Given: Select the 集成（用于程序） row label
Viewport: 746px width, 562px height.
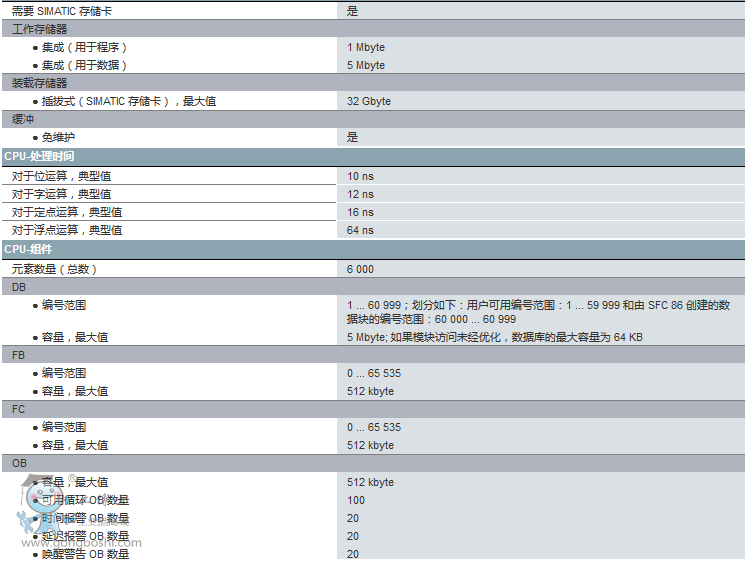Looking at the screenshot, I should (84, 47).
